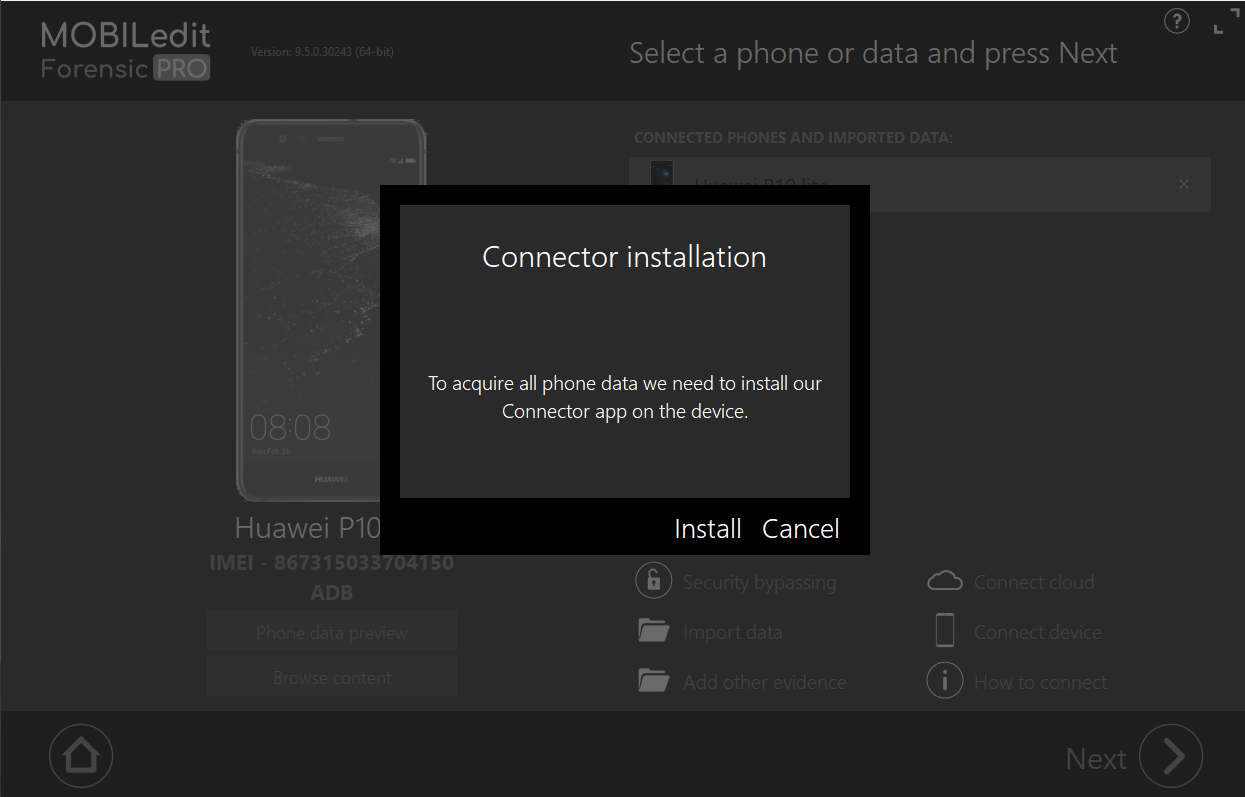
Task: Select the Security bypassing option
Action: click(x=760, y=582)
